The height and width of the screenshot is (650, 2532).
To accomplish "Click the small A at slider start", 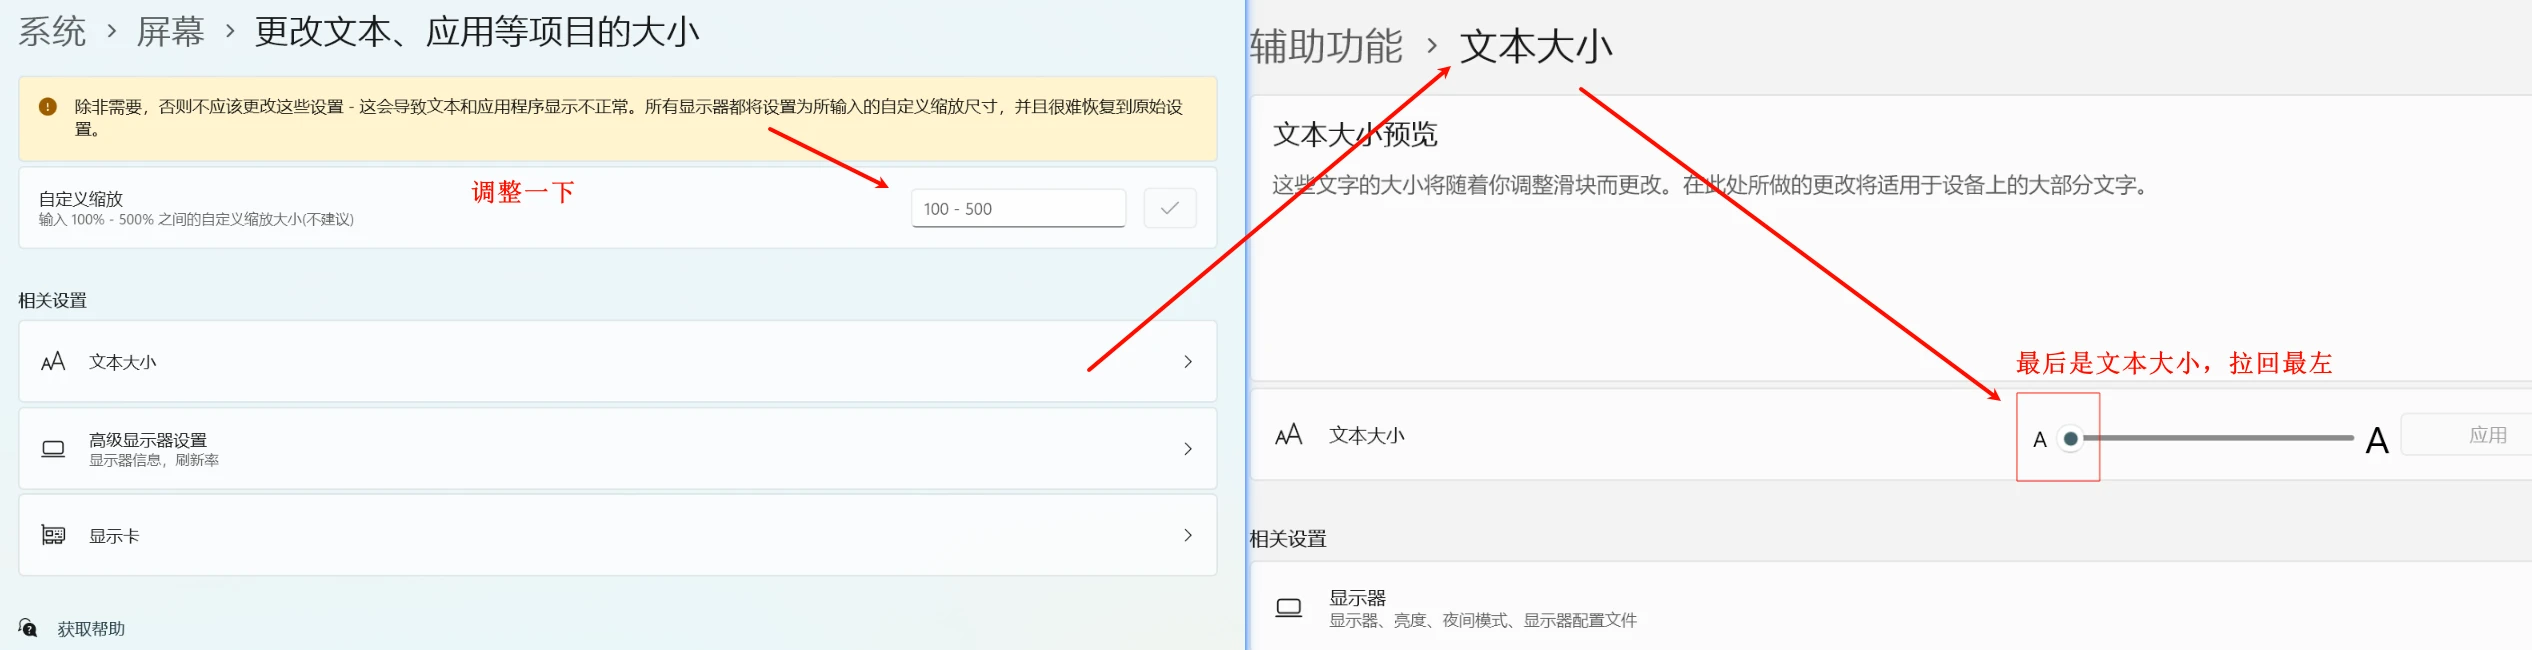I will click(2040, 439).
